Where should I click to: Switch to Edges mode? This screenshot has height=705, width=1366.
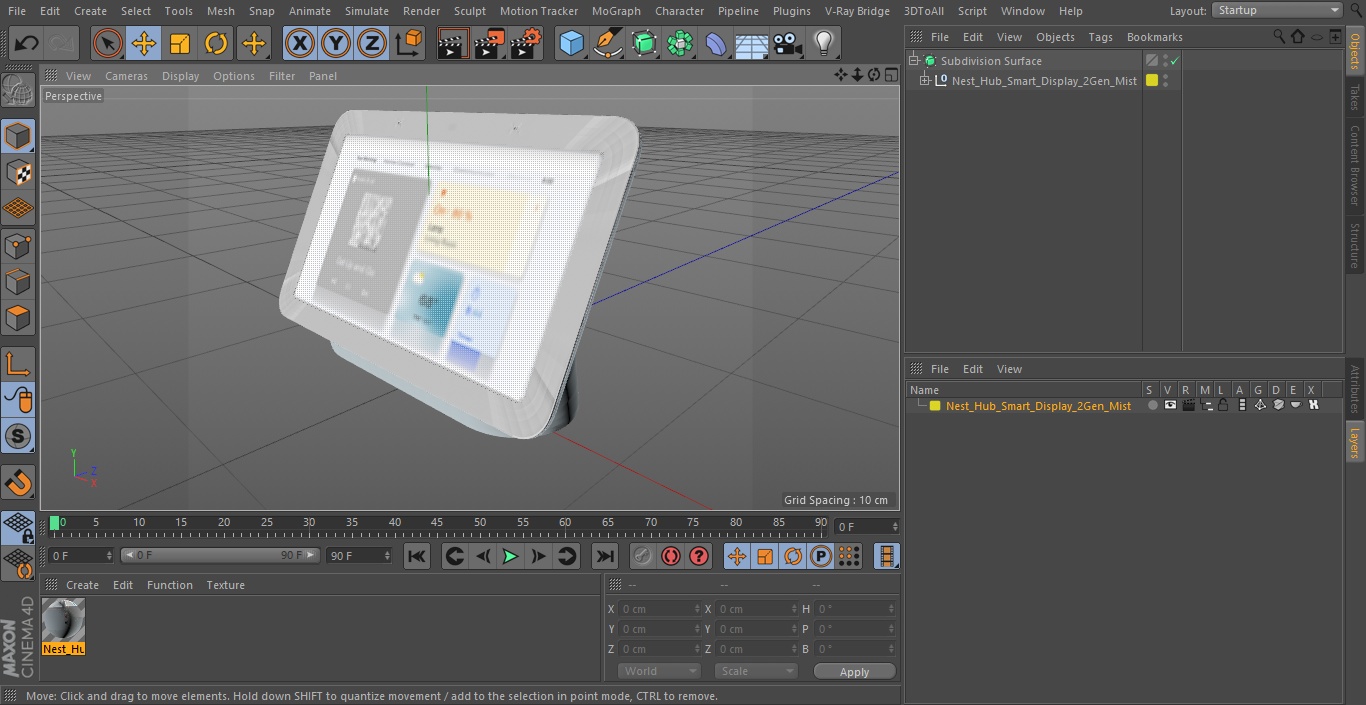(x=18, y=281)
